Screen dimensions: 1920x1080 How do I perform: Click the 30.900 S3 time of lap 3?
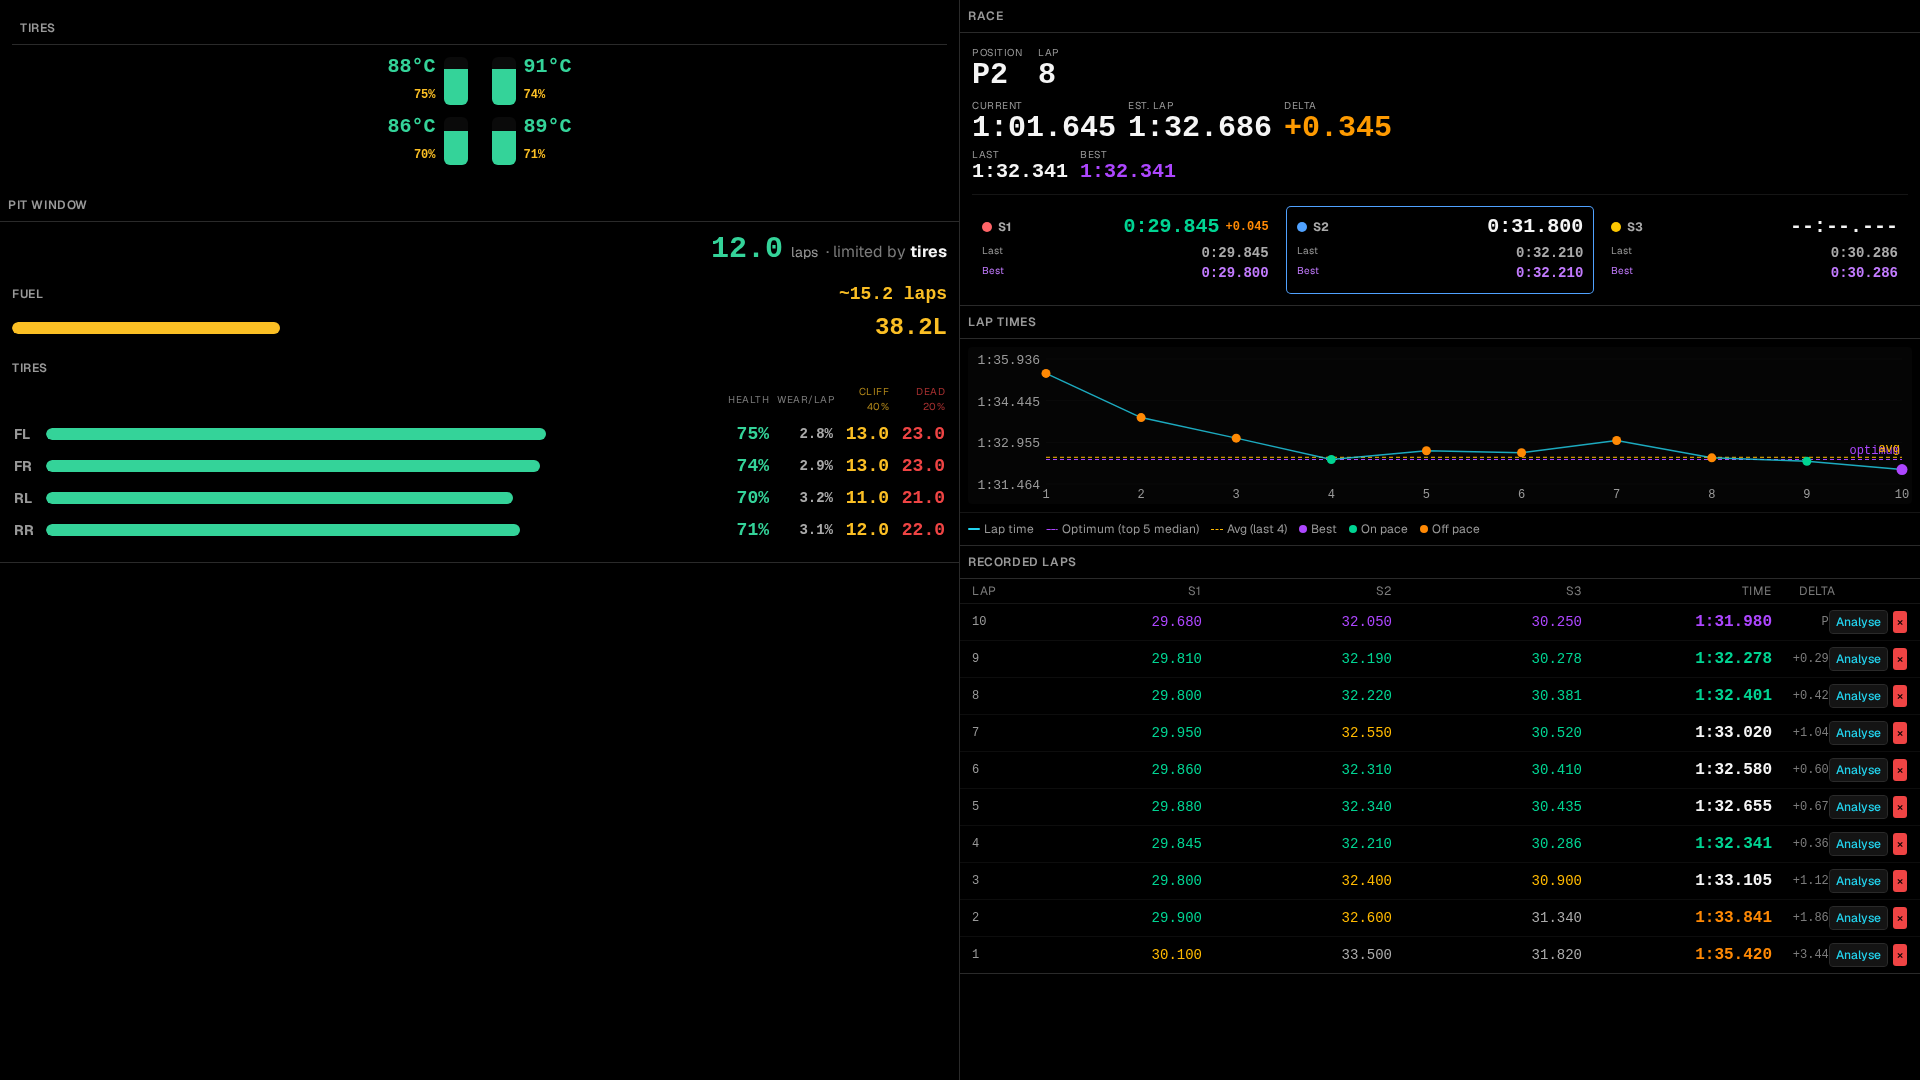click(1557, 881)
